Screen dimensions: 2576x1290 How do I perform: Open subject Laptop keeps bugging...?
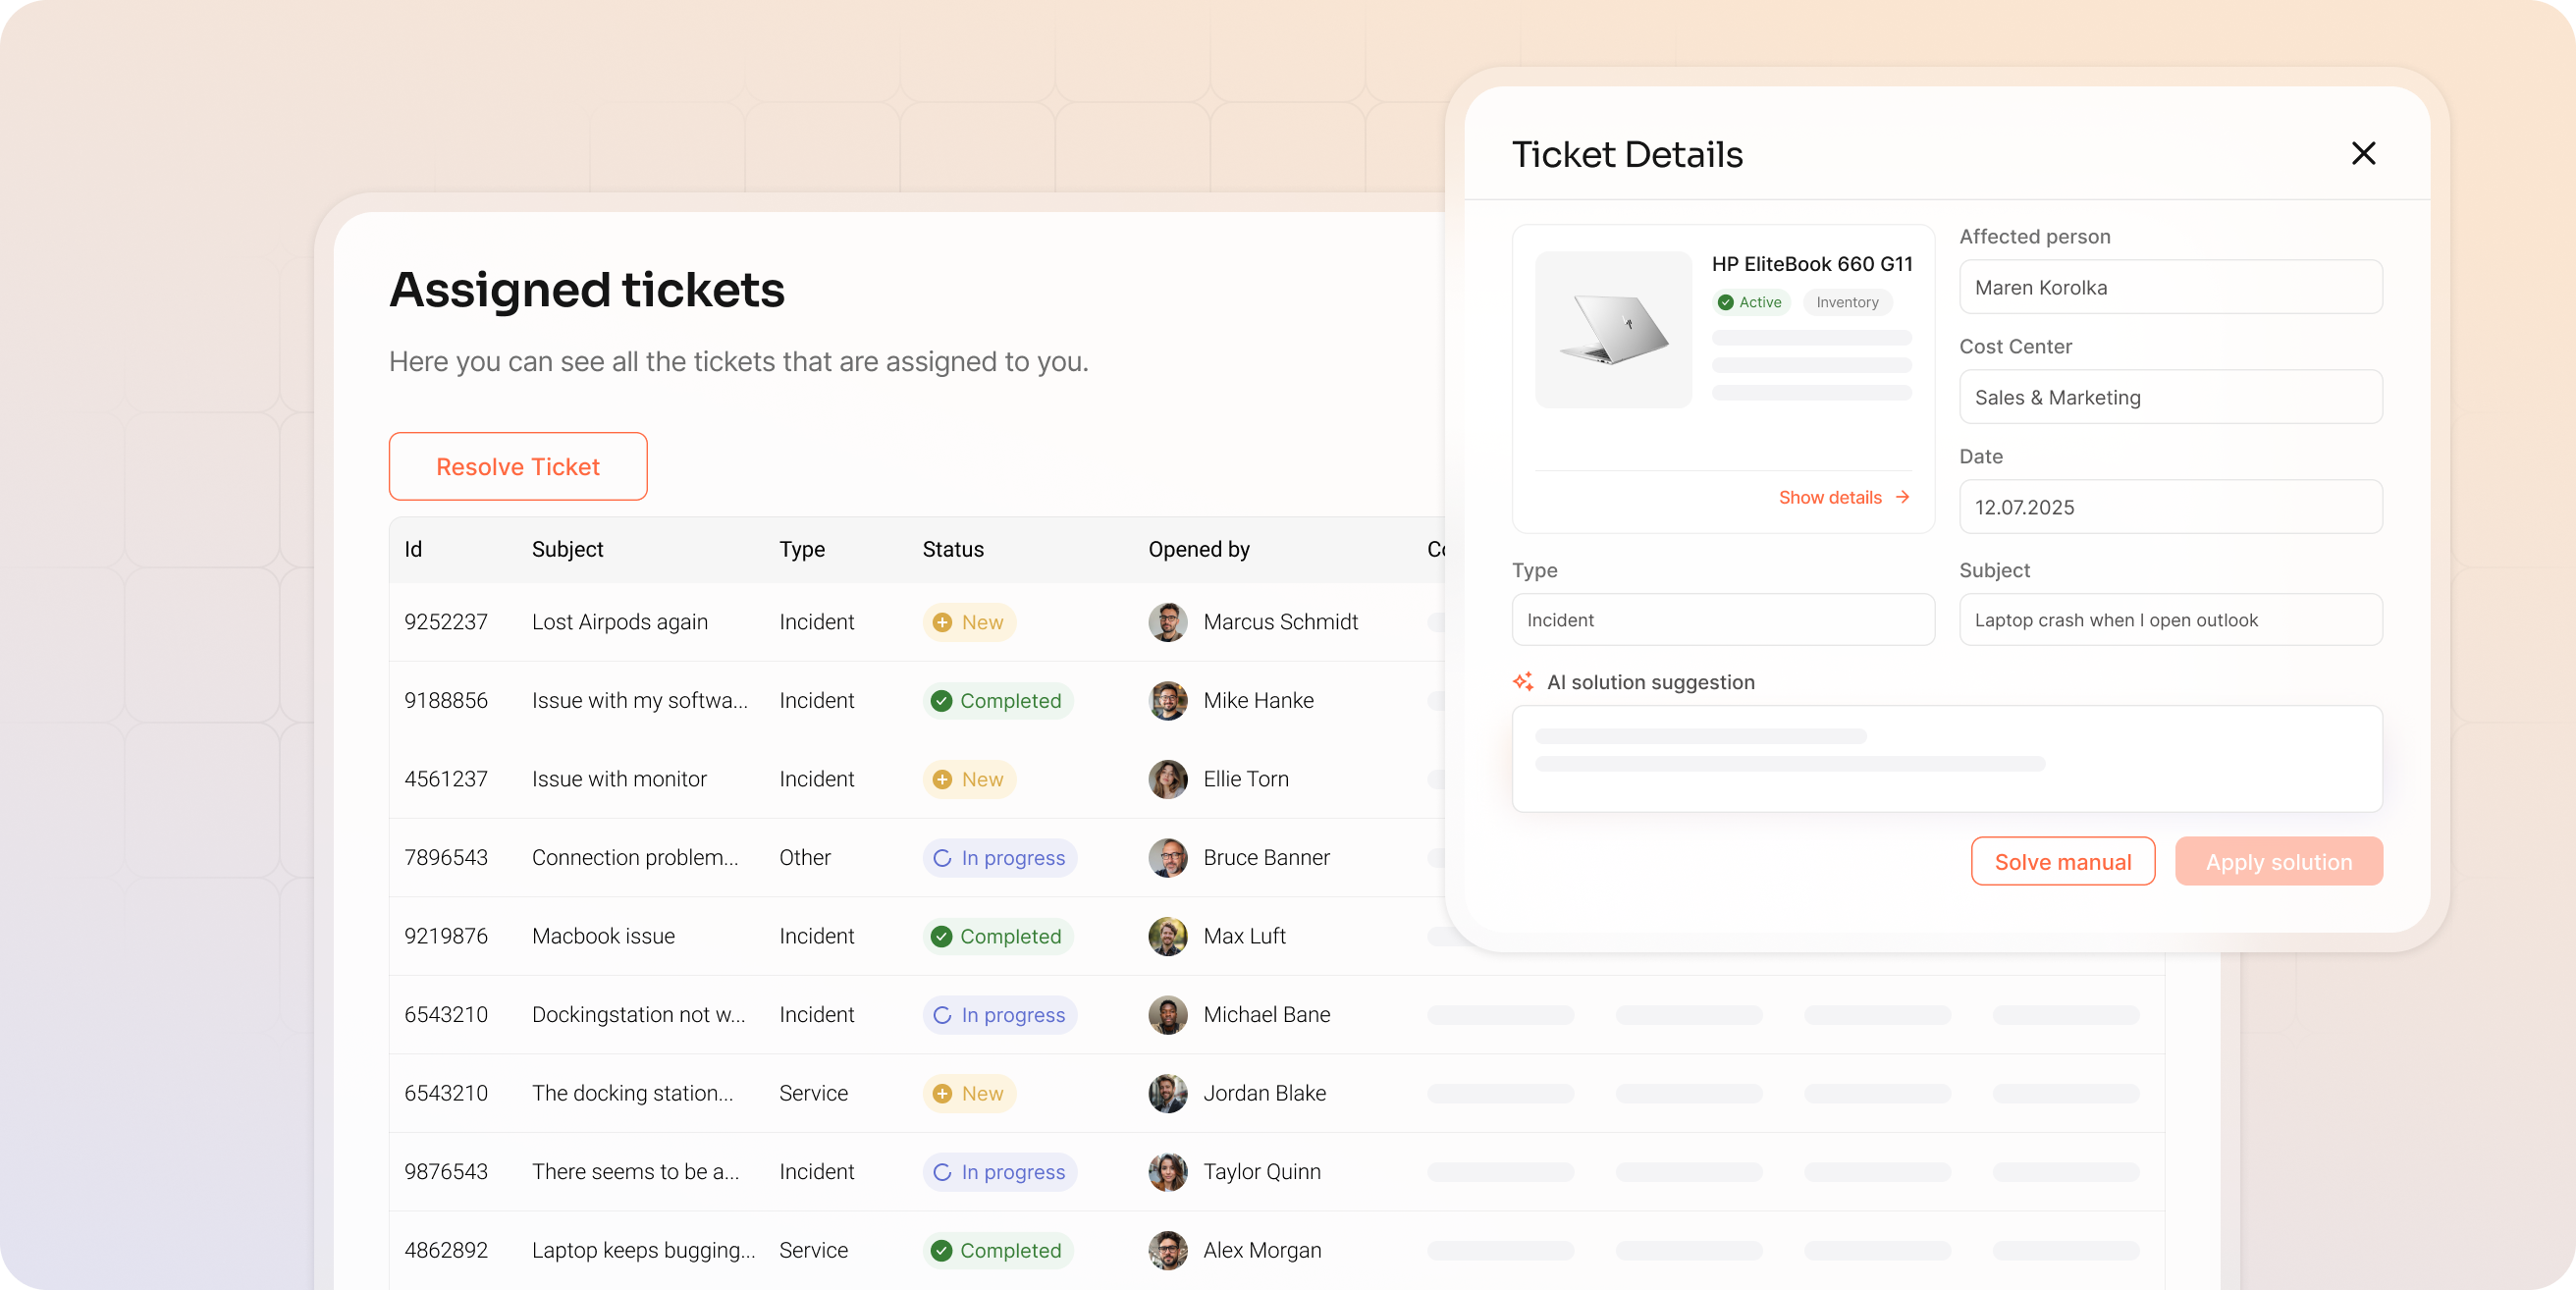click(643, 1250)
